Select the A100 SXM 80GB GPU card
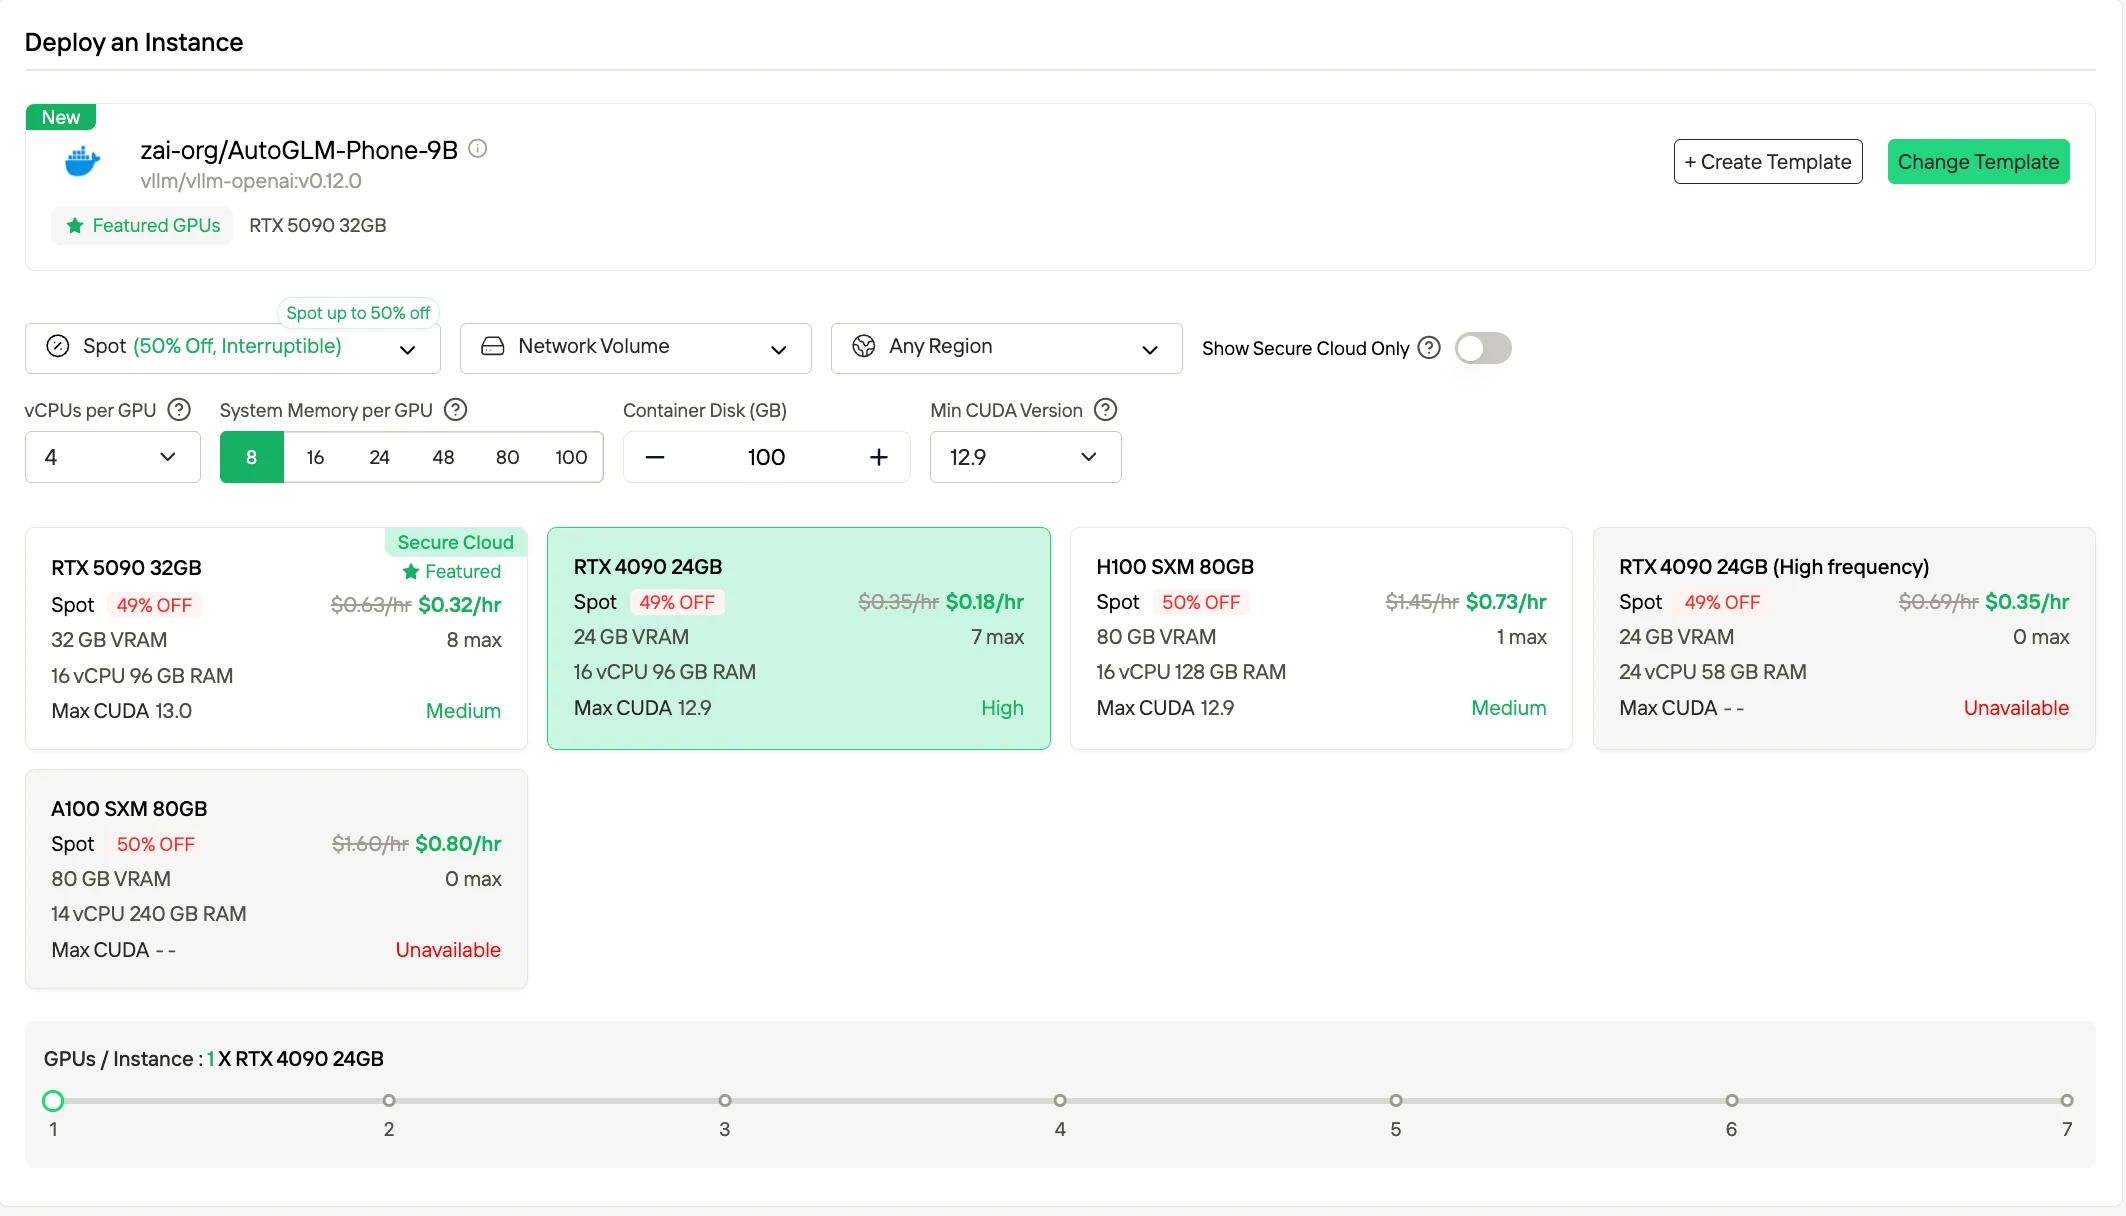 [276, 879]
